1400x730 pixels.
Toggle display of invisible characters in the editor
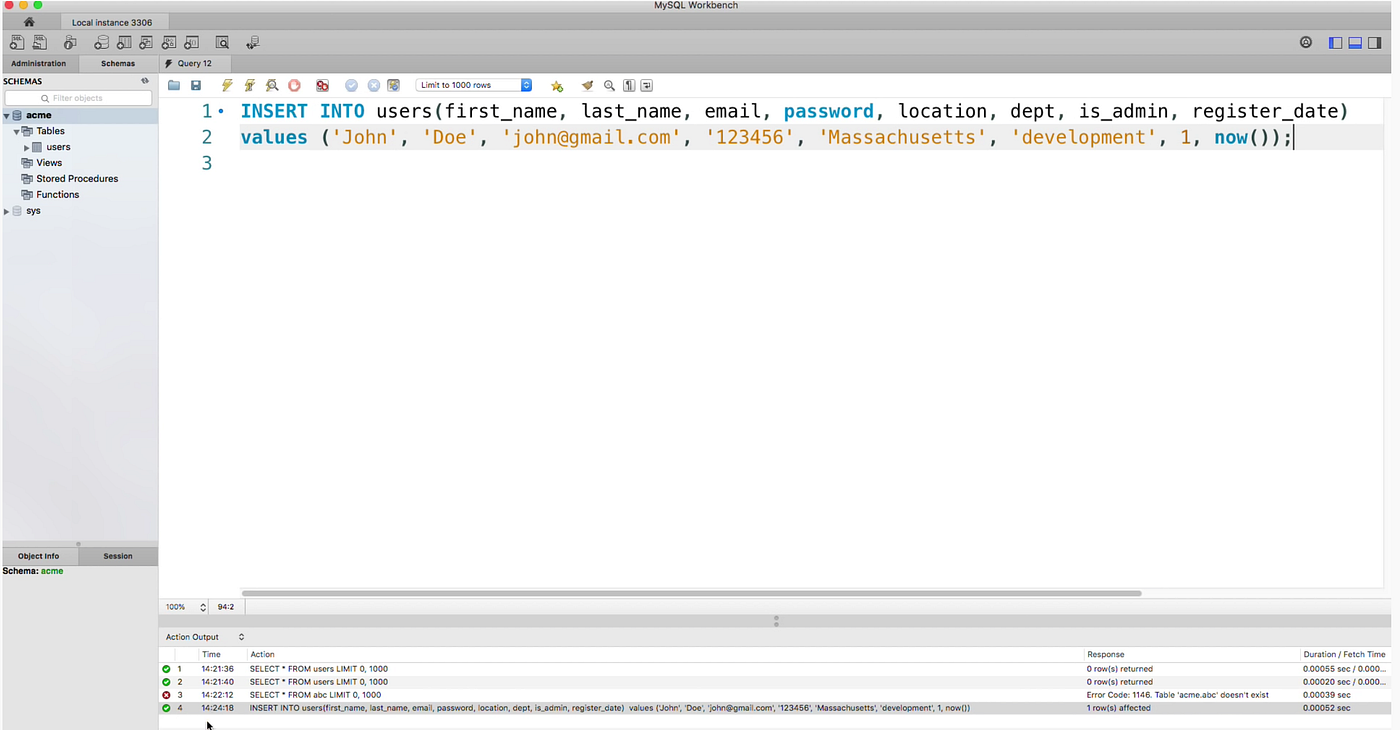click(629, 85)
